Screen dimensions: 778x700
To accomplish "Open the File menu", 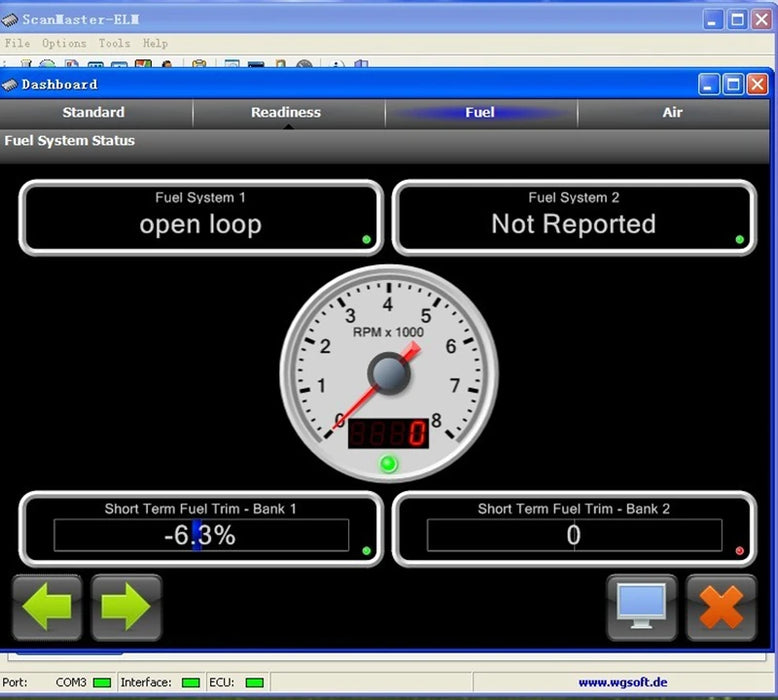I will (x=18, y=44).
